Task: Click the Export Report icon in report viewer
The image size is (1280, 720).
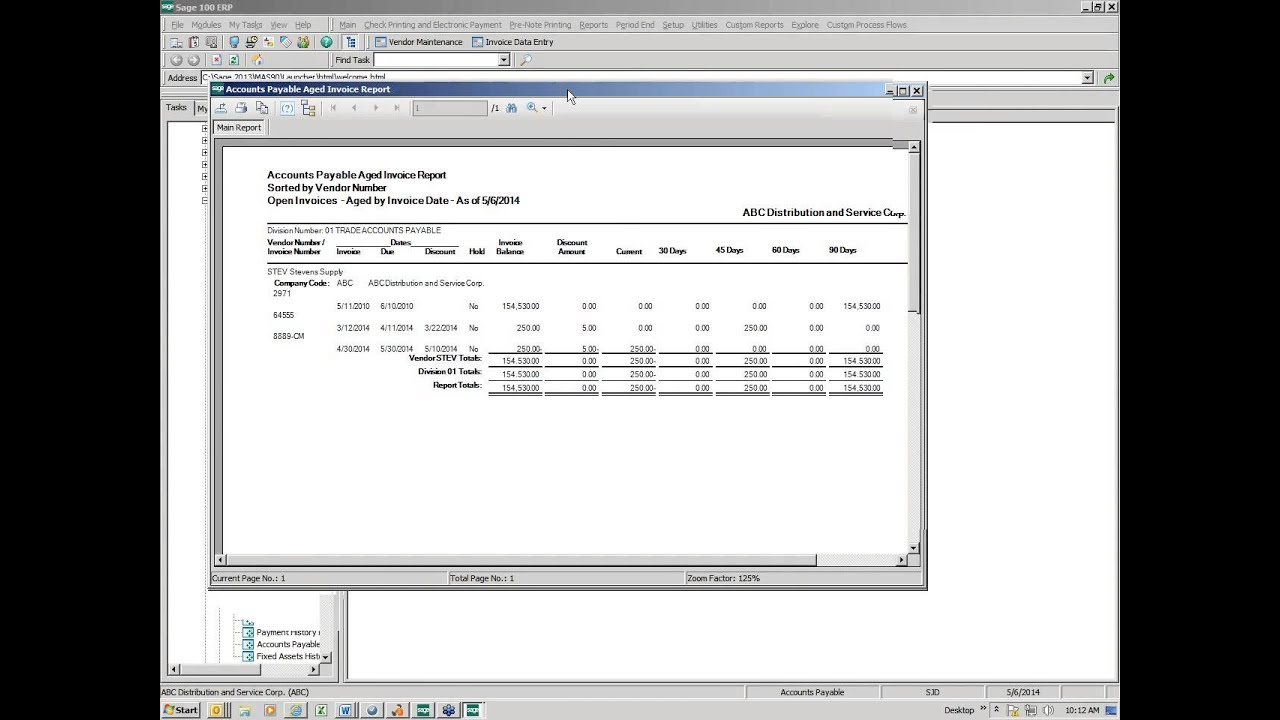Action: click(x=221, y=108)
